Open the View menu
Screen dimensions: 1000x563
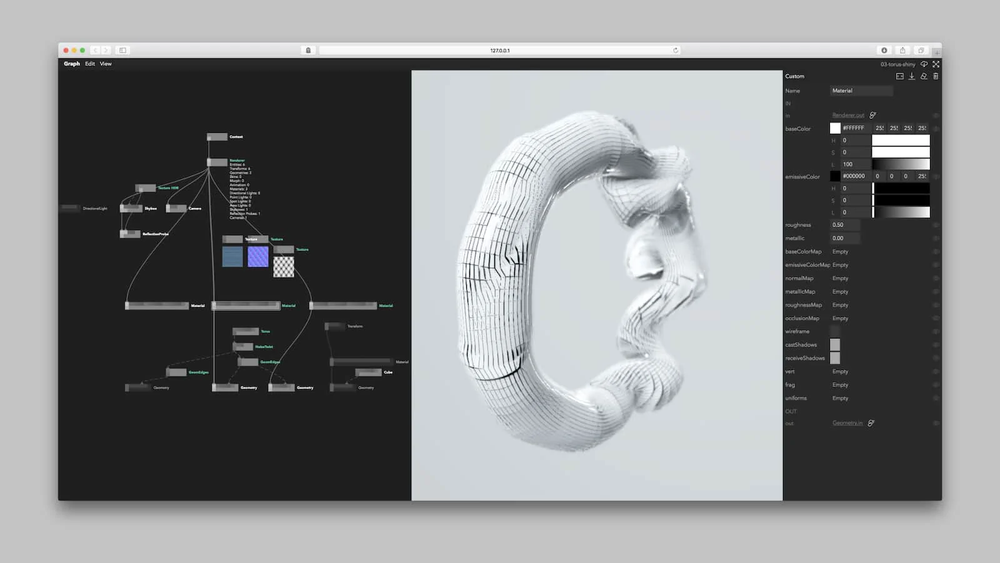pos(106,63)
